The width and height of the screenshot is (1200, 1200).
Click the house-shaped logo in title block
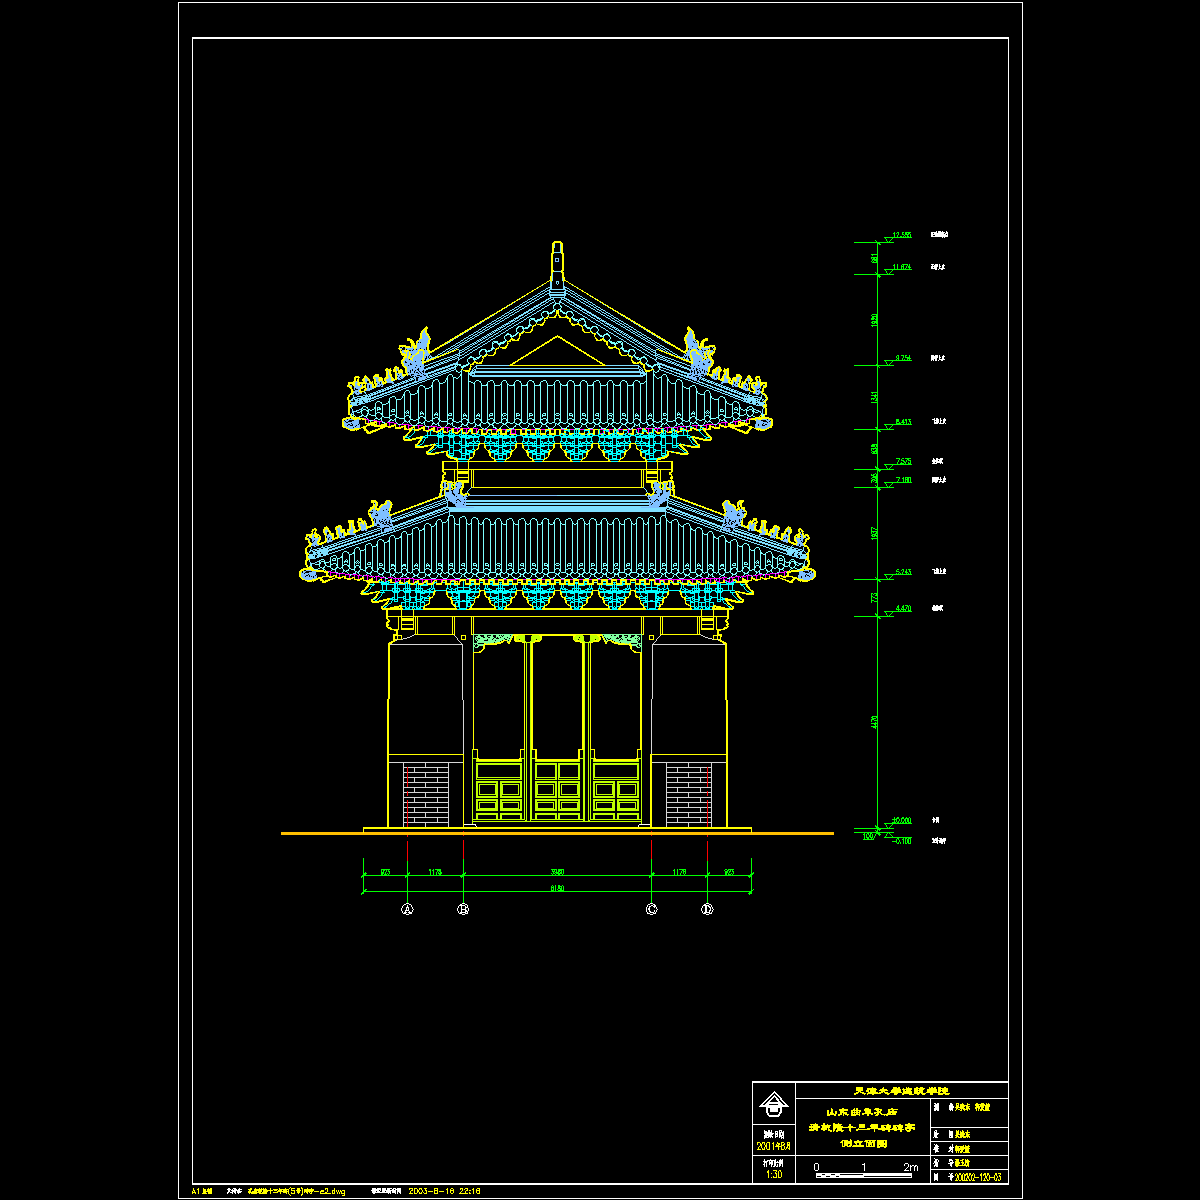point(772,1105)
